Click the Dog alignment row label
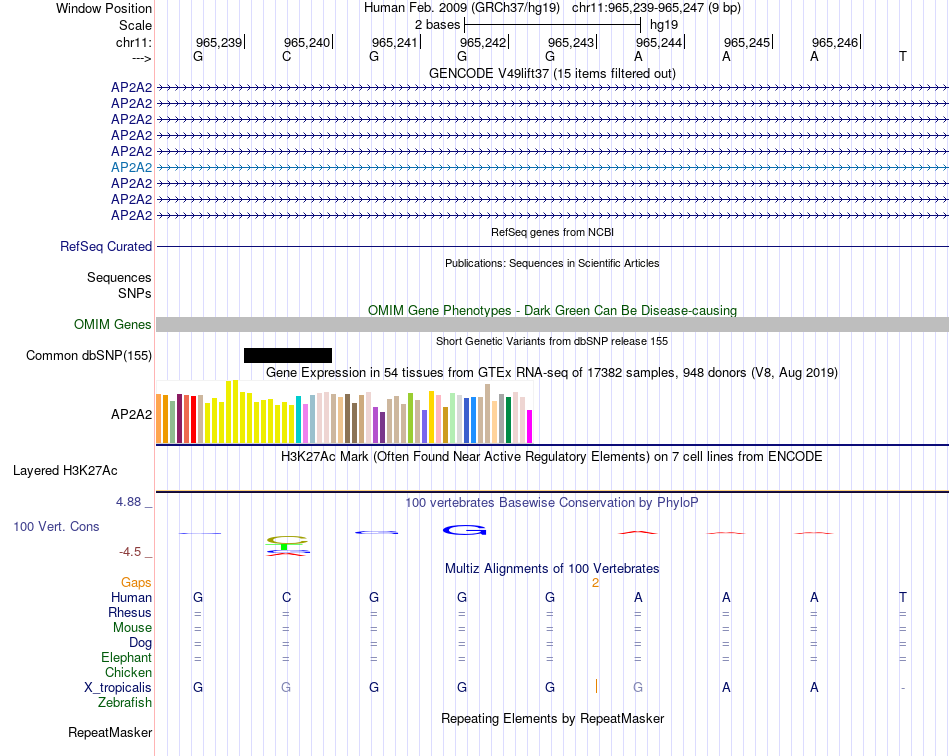 point(140,643)
